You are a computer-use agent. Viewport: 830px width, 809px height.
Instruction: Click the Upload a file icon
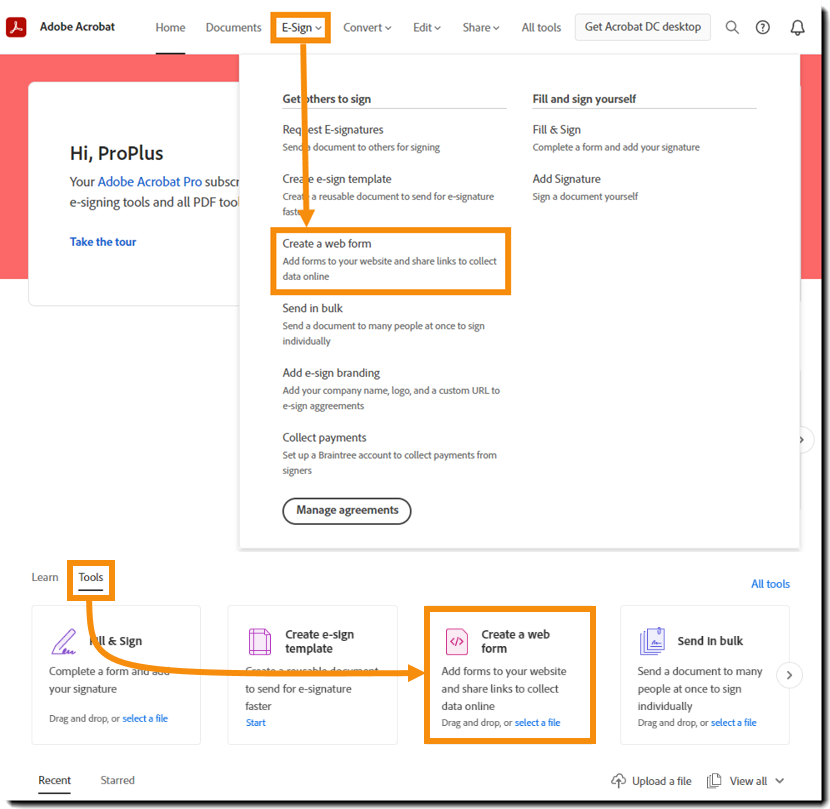(x=617, y=780)
